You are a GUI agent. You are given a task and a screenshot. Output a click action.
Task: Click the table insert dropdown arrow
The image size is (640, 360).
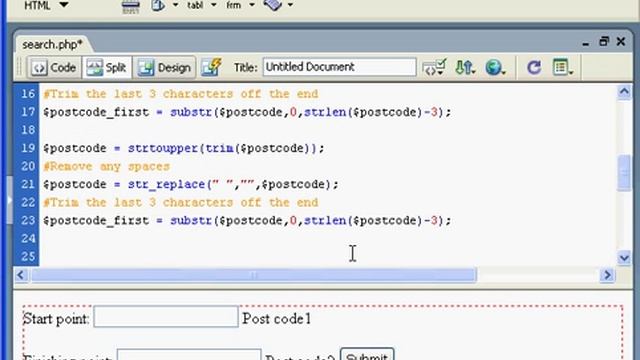213,5
